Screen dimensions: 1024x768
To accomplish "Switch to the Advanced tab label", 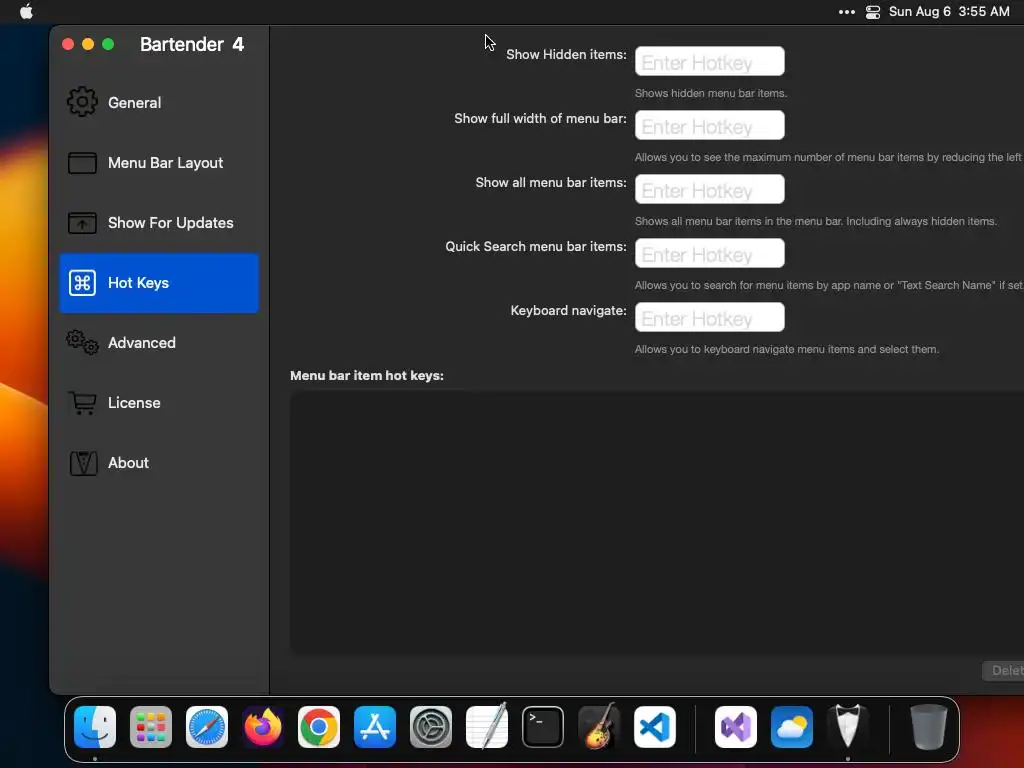I will click(142, 343).
